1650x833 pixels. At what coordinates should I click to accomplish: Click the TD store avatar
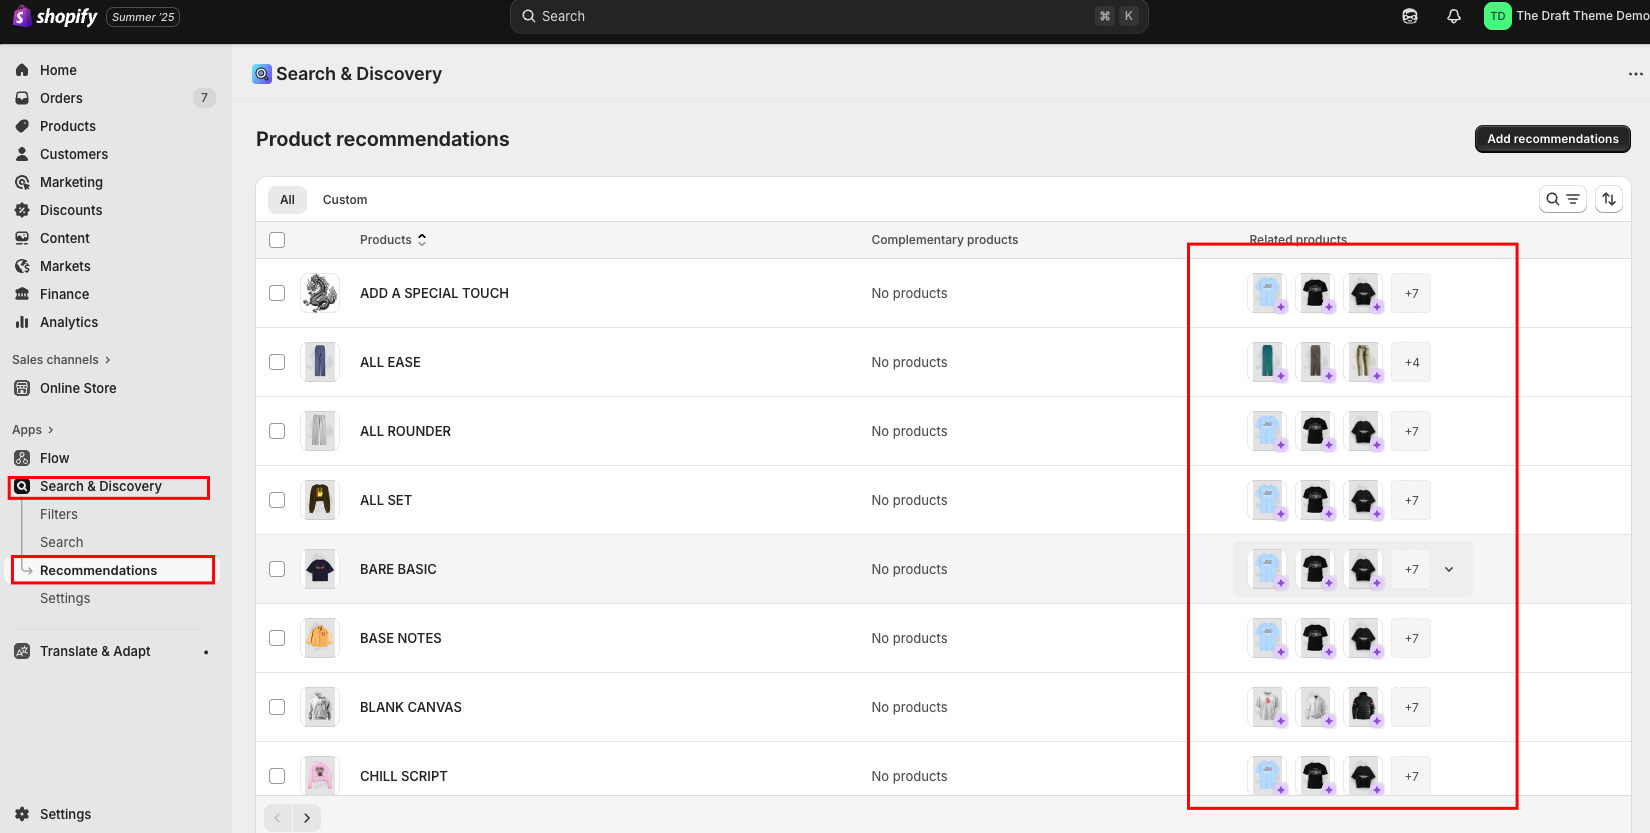(1497, 16)
